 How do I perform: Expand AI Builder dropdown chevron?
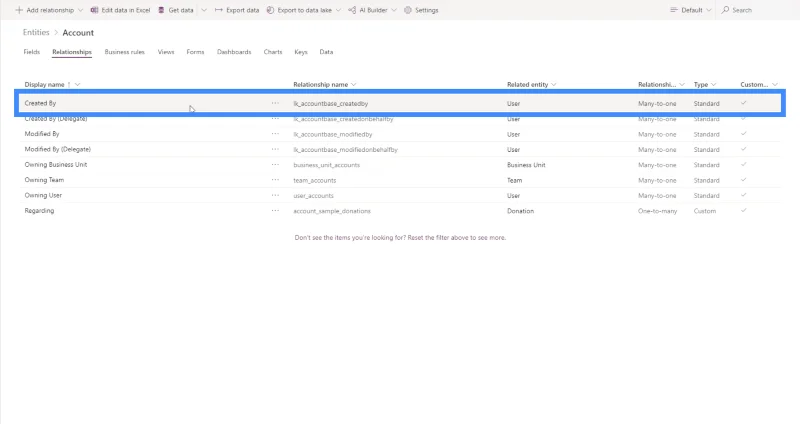click(x=394, y=10)
